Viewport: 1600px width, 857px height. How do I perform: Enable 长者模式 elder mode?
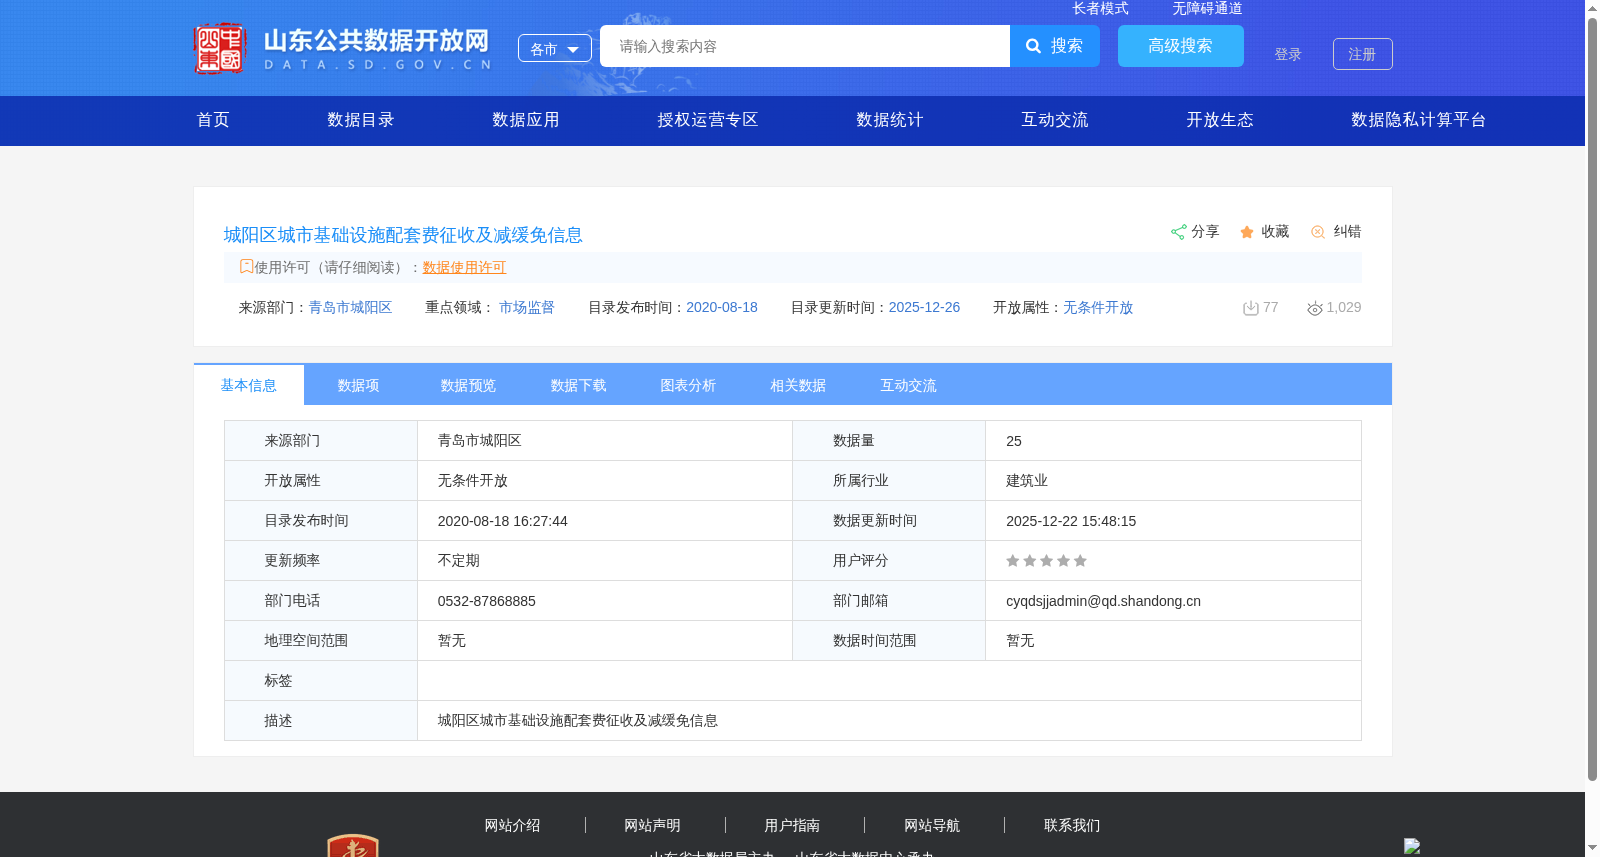point(1100,8)
